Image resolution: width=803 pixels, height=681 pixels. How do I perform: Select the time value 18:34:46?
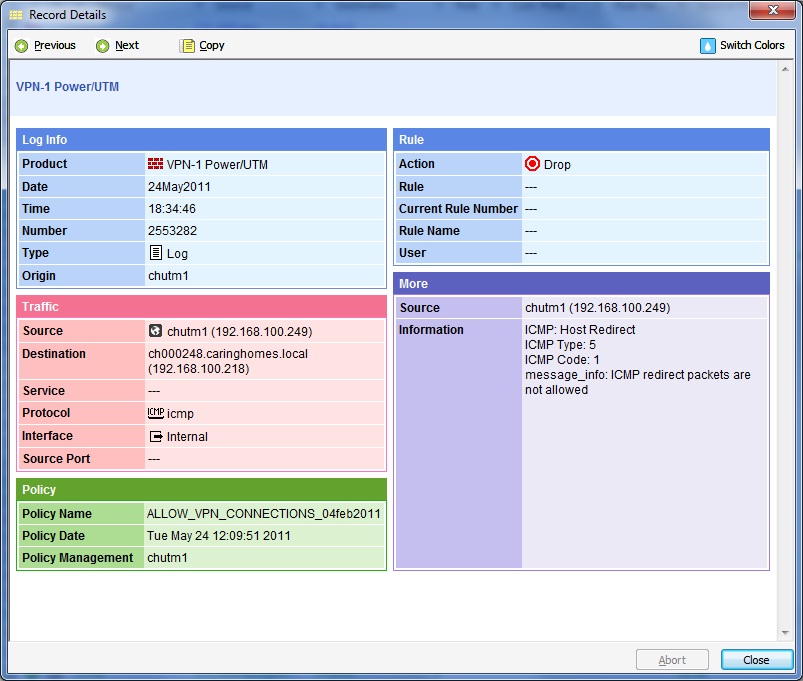click(172, 209)
